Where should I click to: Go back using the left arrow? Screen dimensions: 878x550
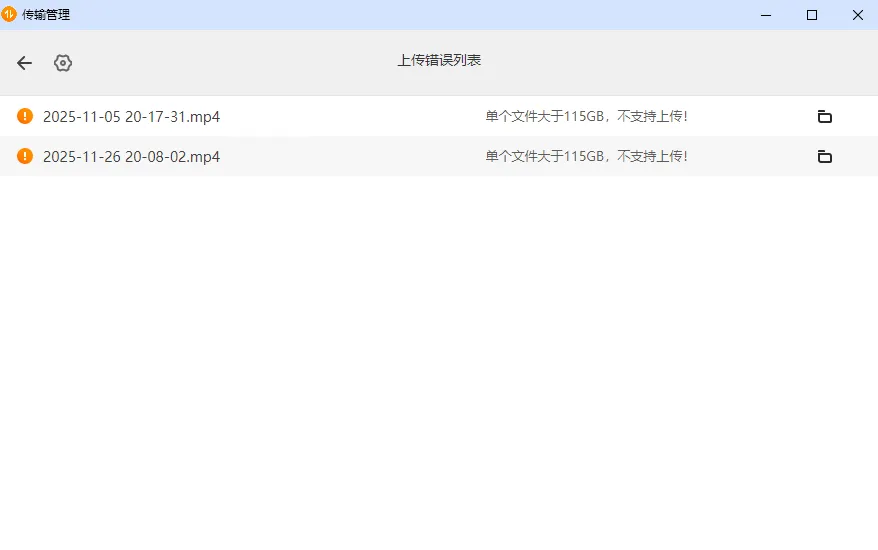[24, 63]
